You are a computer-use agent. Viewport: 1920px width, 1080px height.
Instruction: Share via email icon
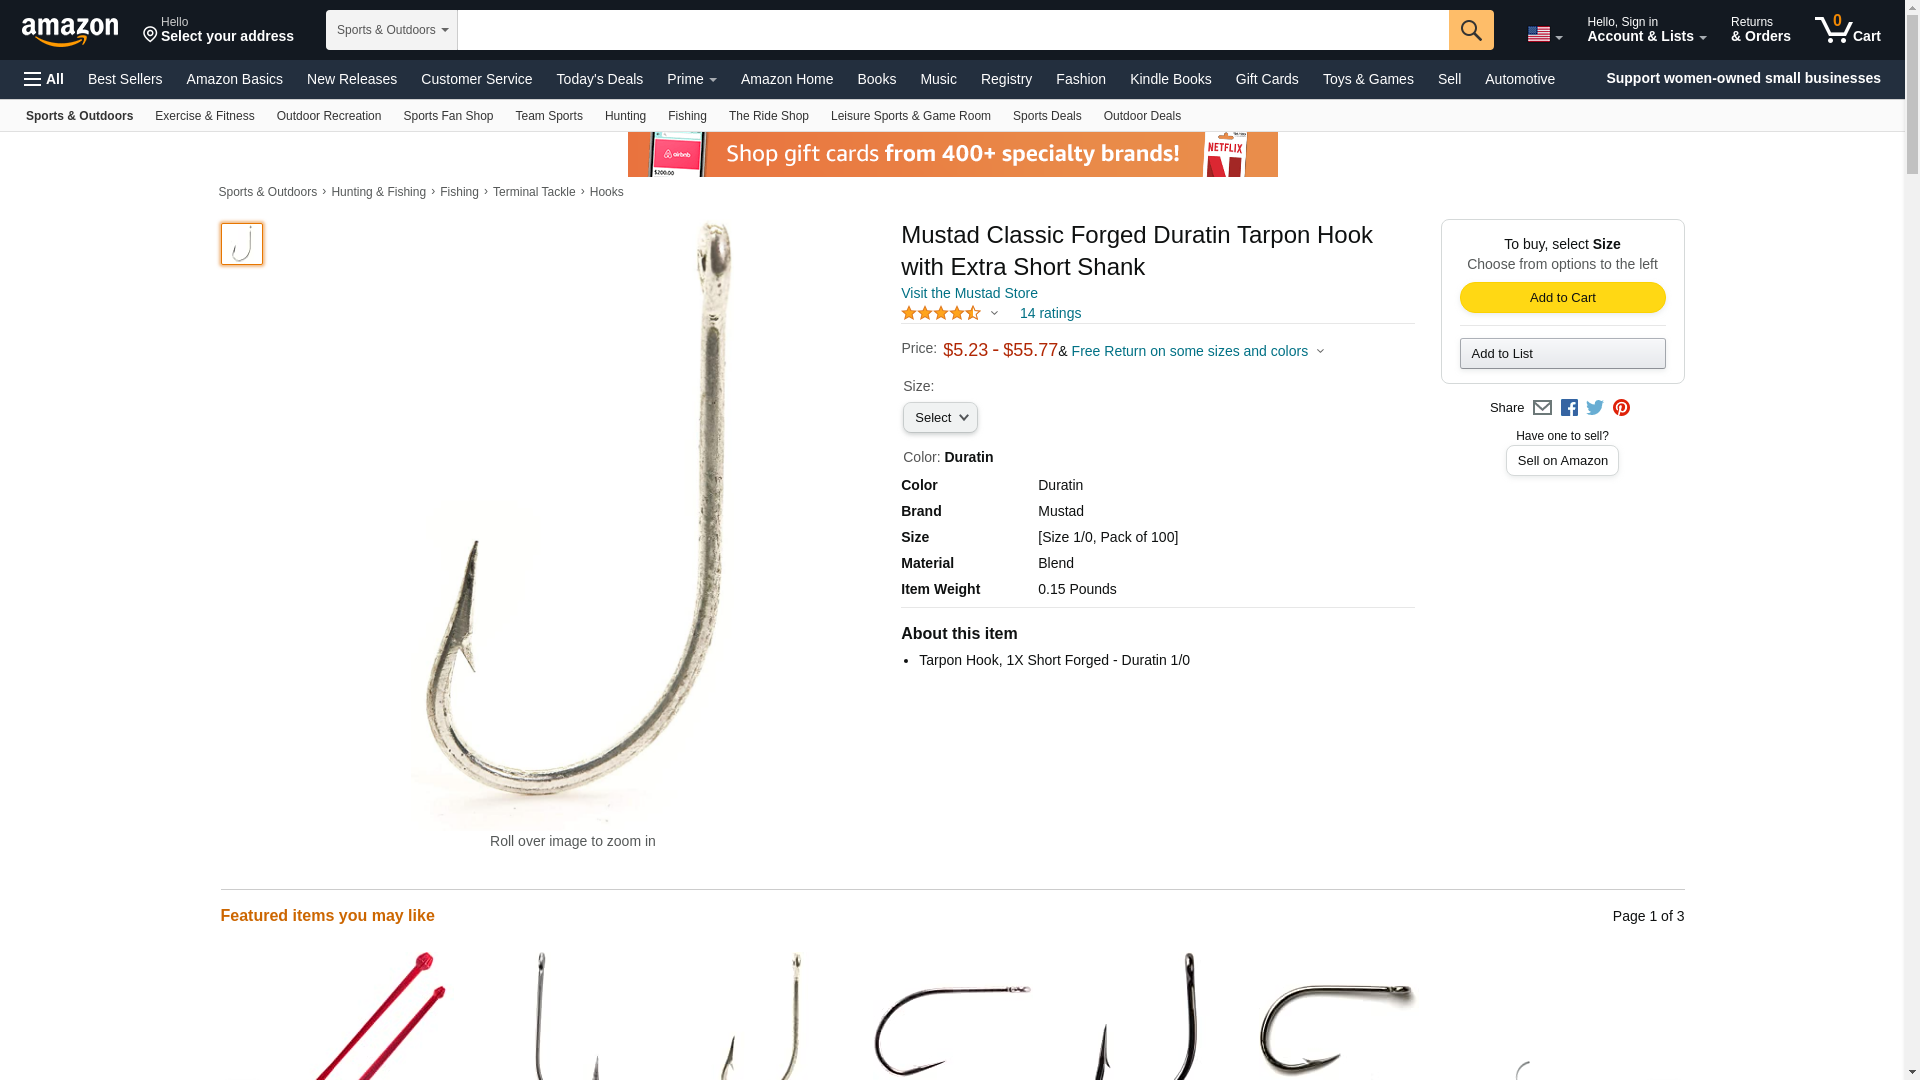pos(1542,408)
